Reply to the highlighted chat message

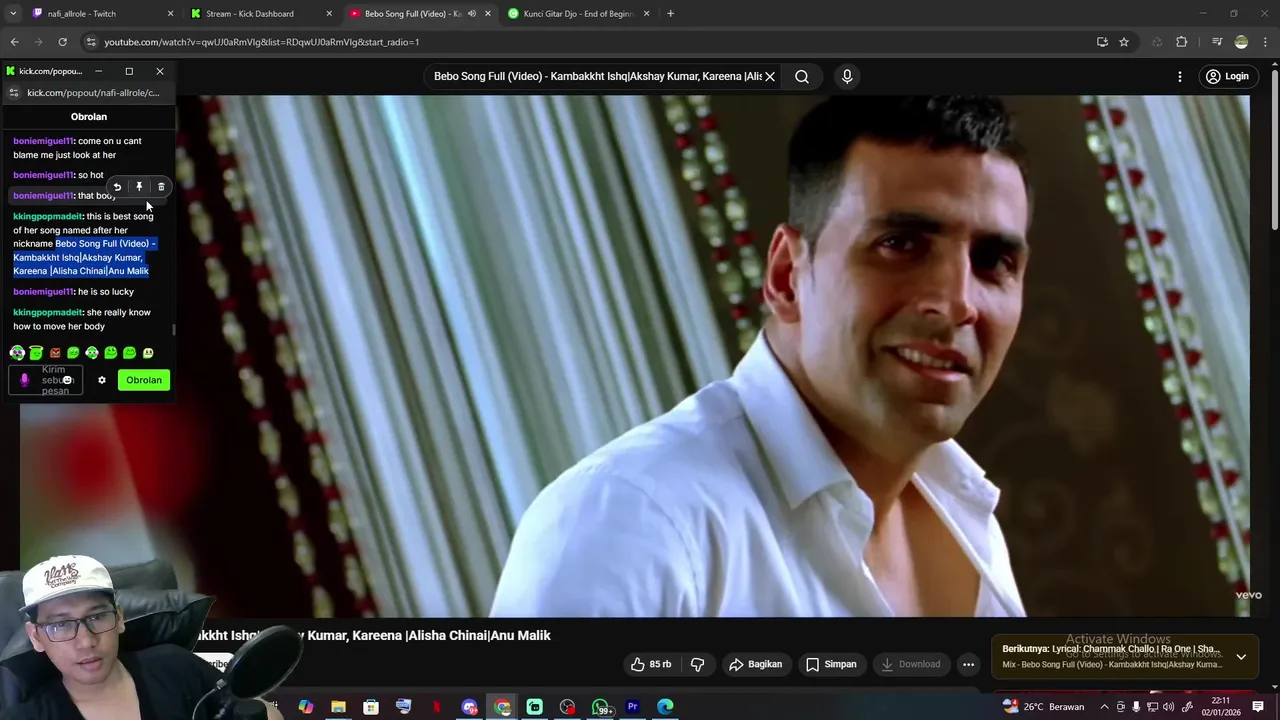pyautogui.click(x=117, y=187)
